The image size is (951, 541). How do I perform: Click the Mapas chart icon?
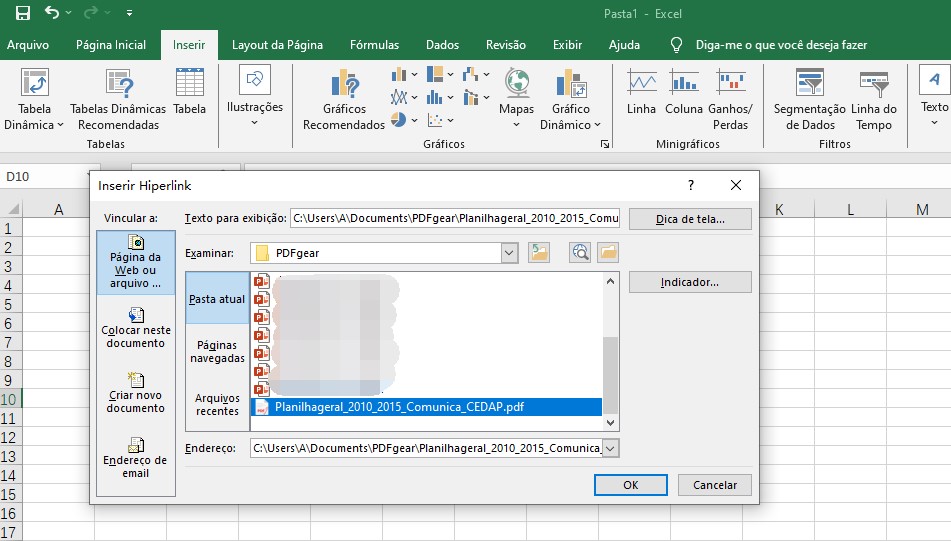tap(517, 83)
